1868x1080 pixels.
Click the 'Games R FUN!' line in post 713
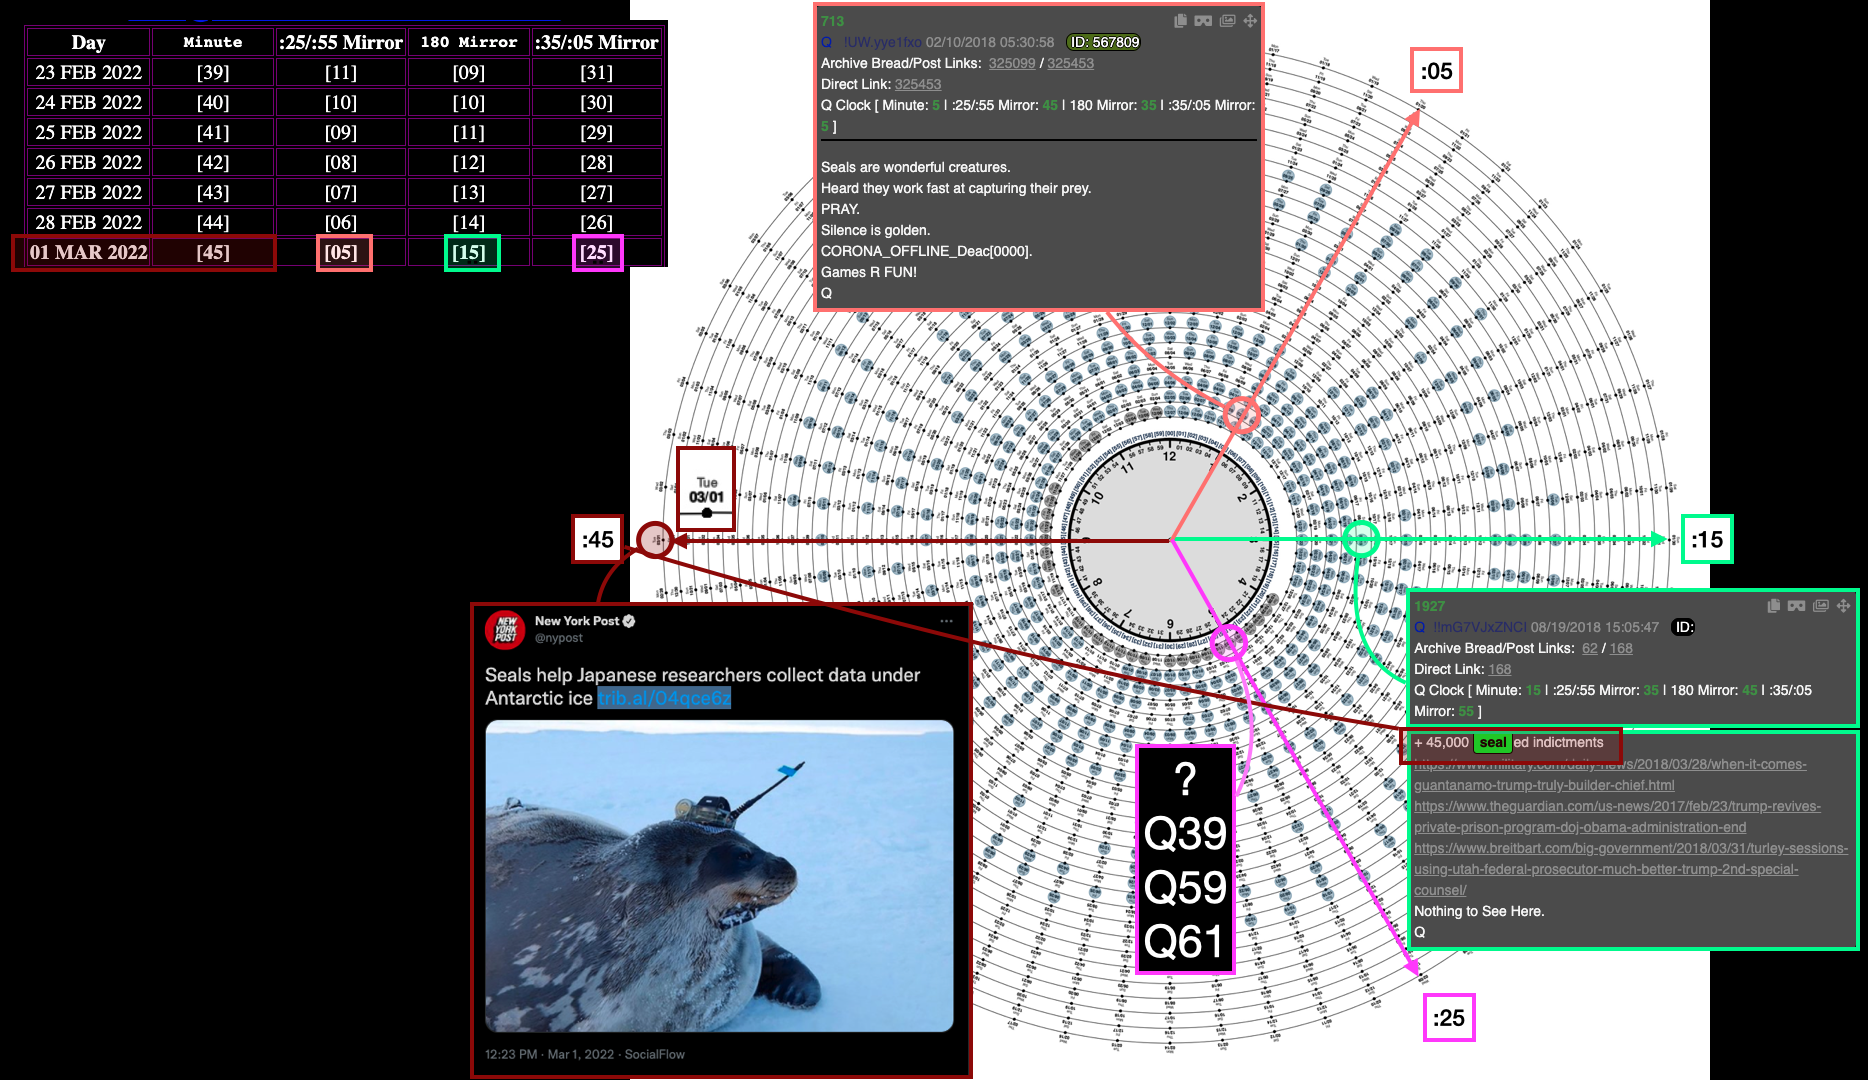(869, 272)
